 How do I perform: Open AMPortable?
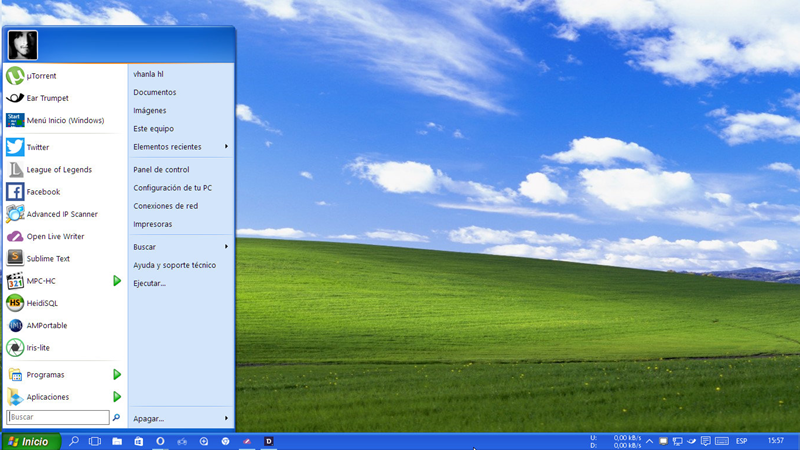pos(65,326)
